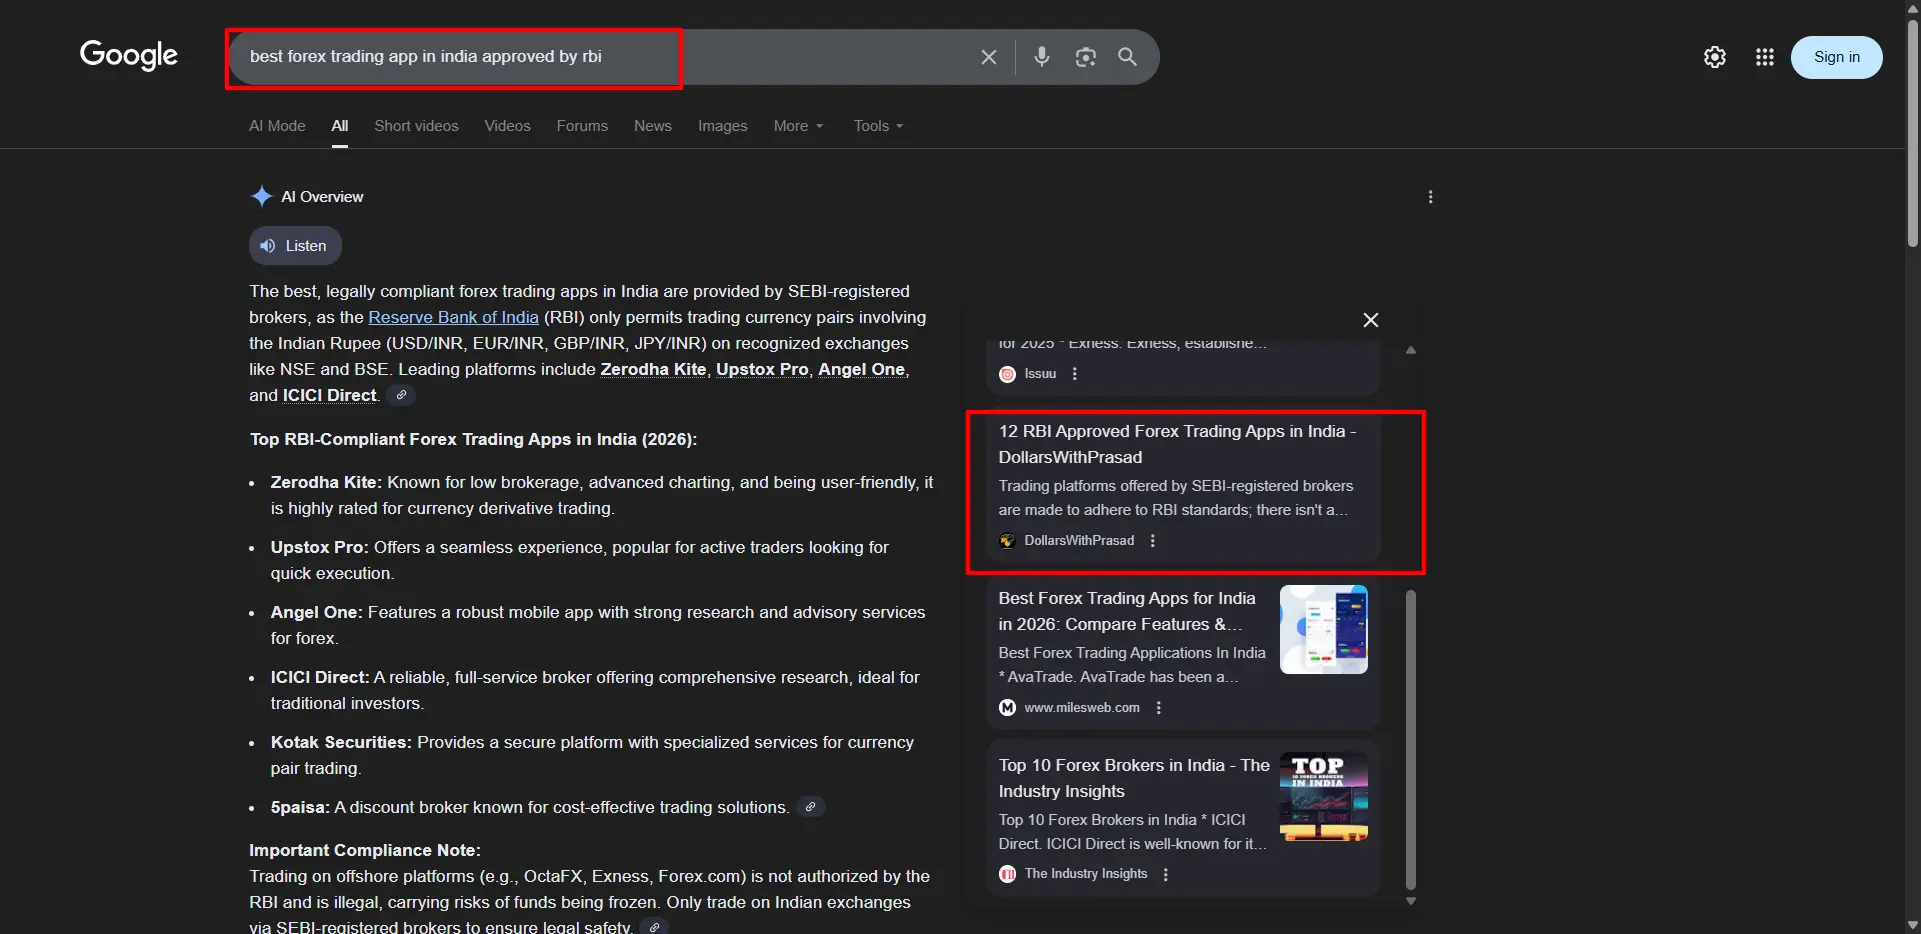Image resolution: width=1921 pixels, height=934 pixels.
Task: Open the three-dot menu on AI Overview
Action: click(1430, 197)
